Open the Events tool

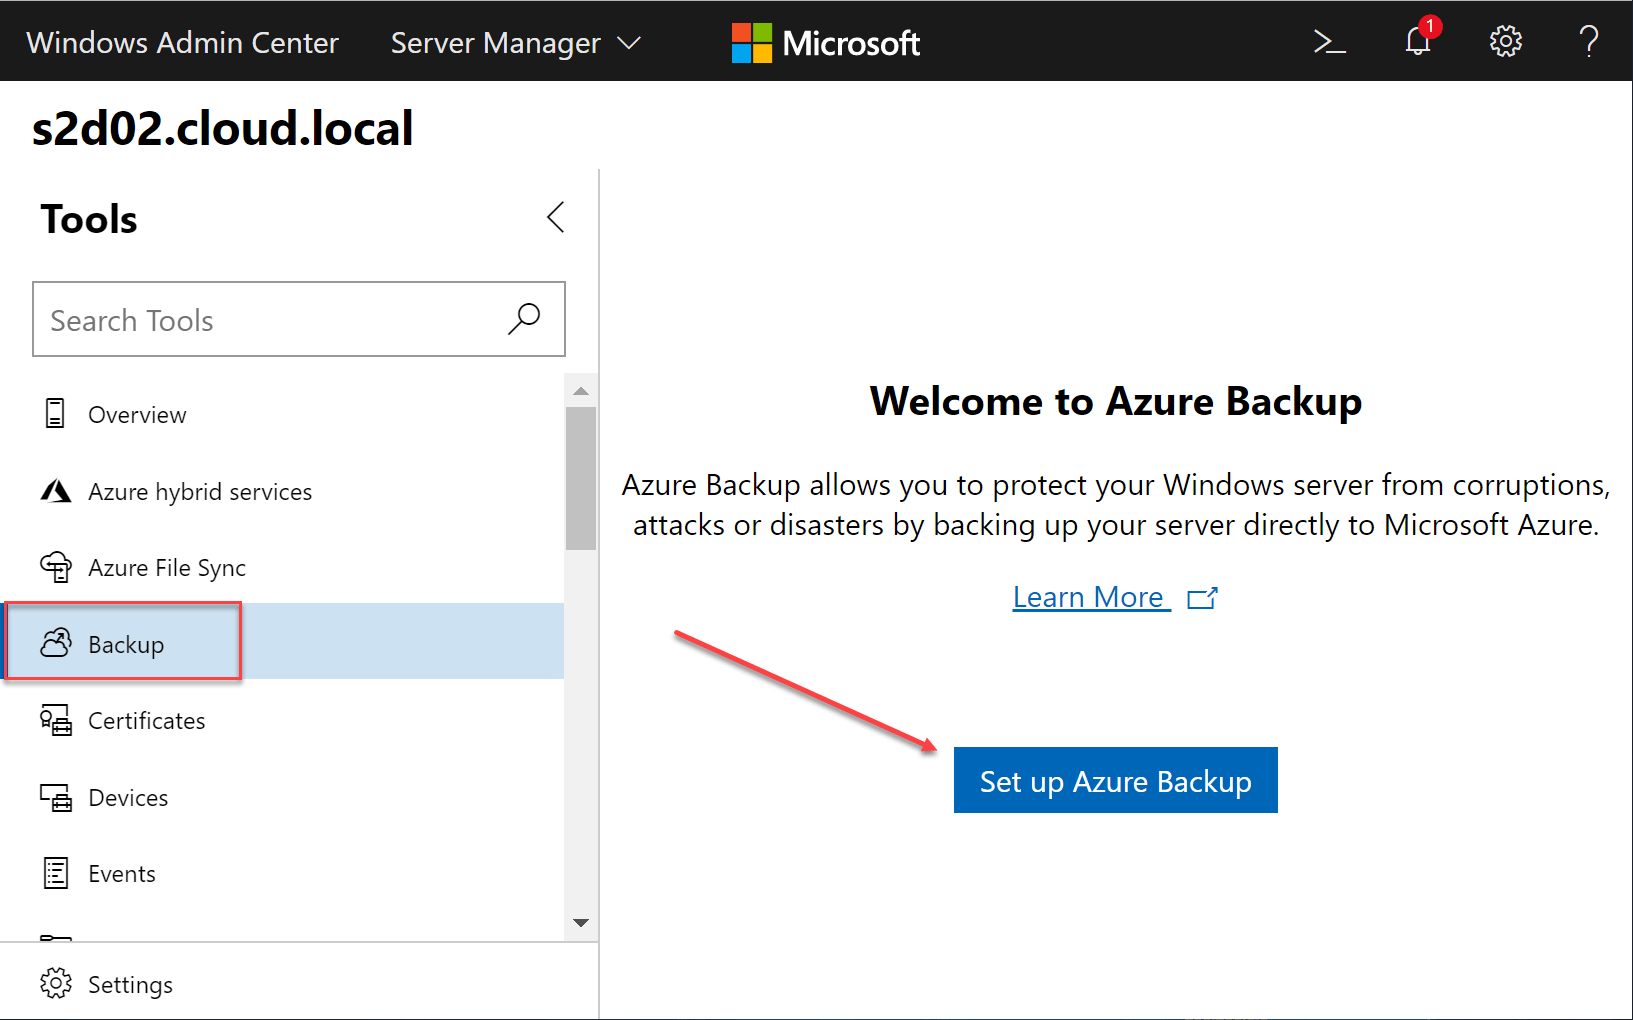coord(282,873)
